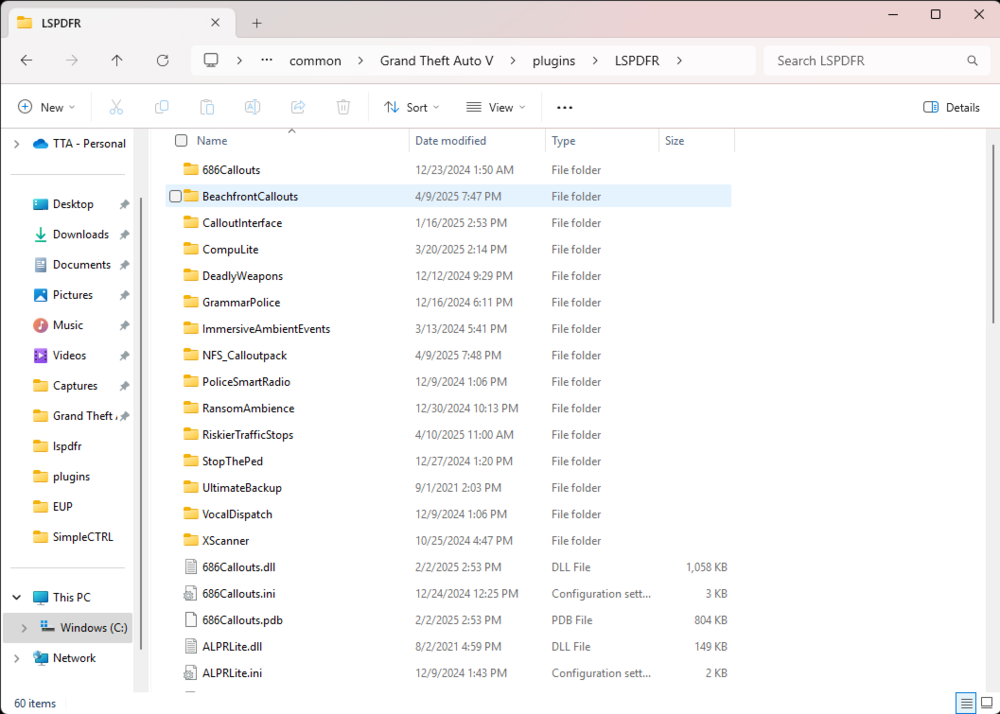This screenshot has width=1000, height=714.
Task: Select the Grand Theft Auto V breadcrumb
Action: 437,60
